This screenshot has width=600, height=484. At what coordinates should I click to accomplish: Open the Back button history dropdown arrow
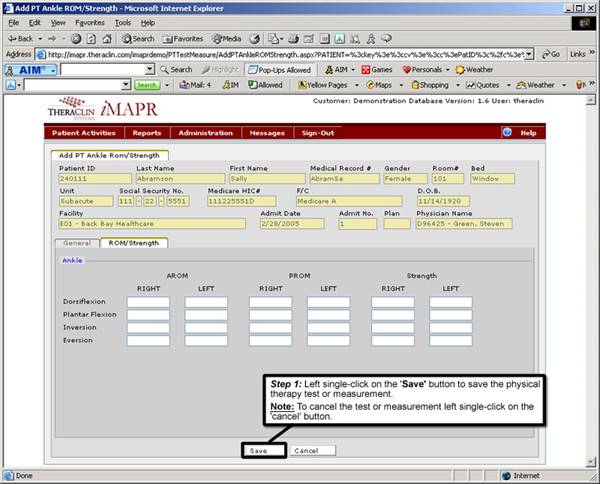pyautogui.click(x=40, y=39)
